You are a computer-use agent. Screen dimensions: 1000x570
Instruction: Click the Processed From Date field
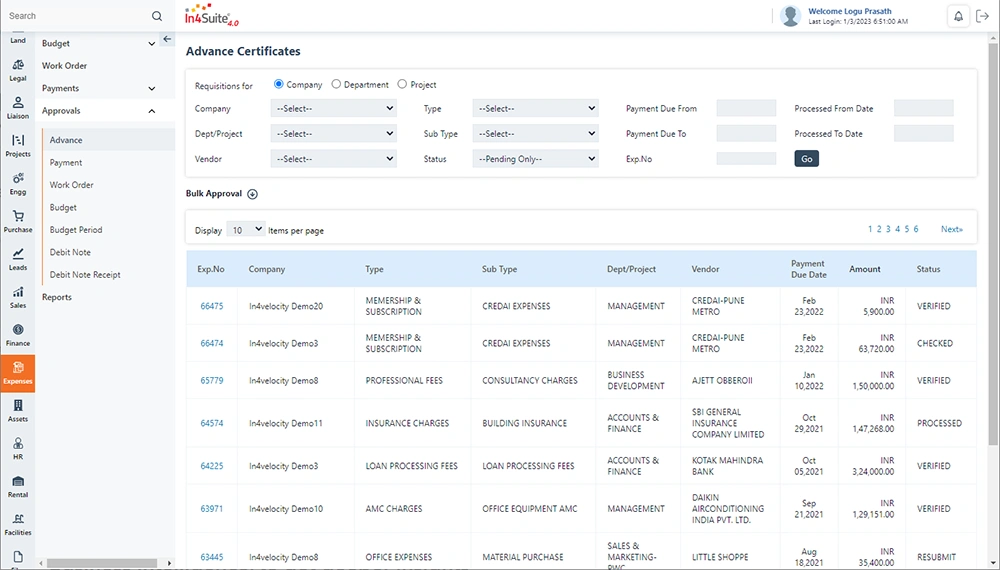tap(923, 108)
